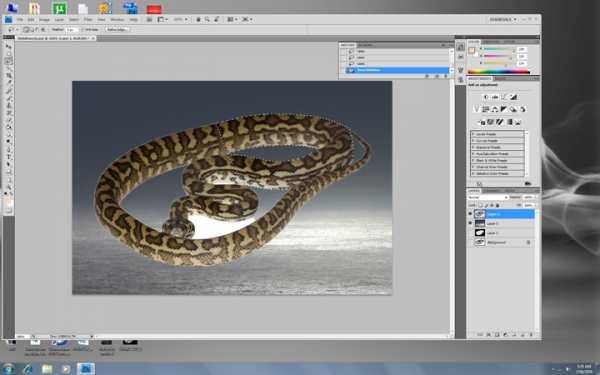
Task: Open the Filter menu
Action: [x=88, y=20]
